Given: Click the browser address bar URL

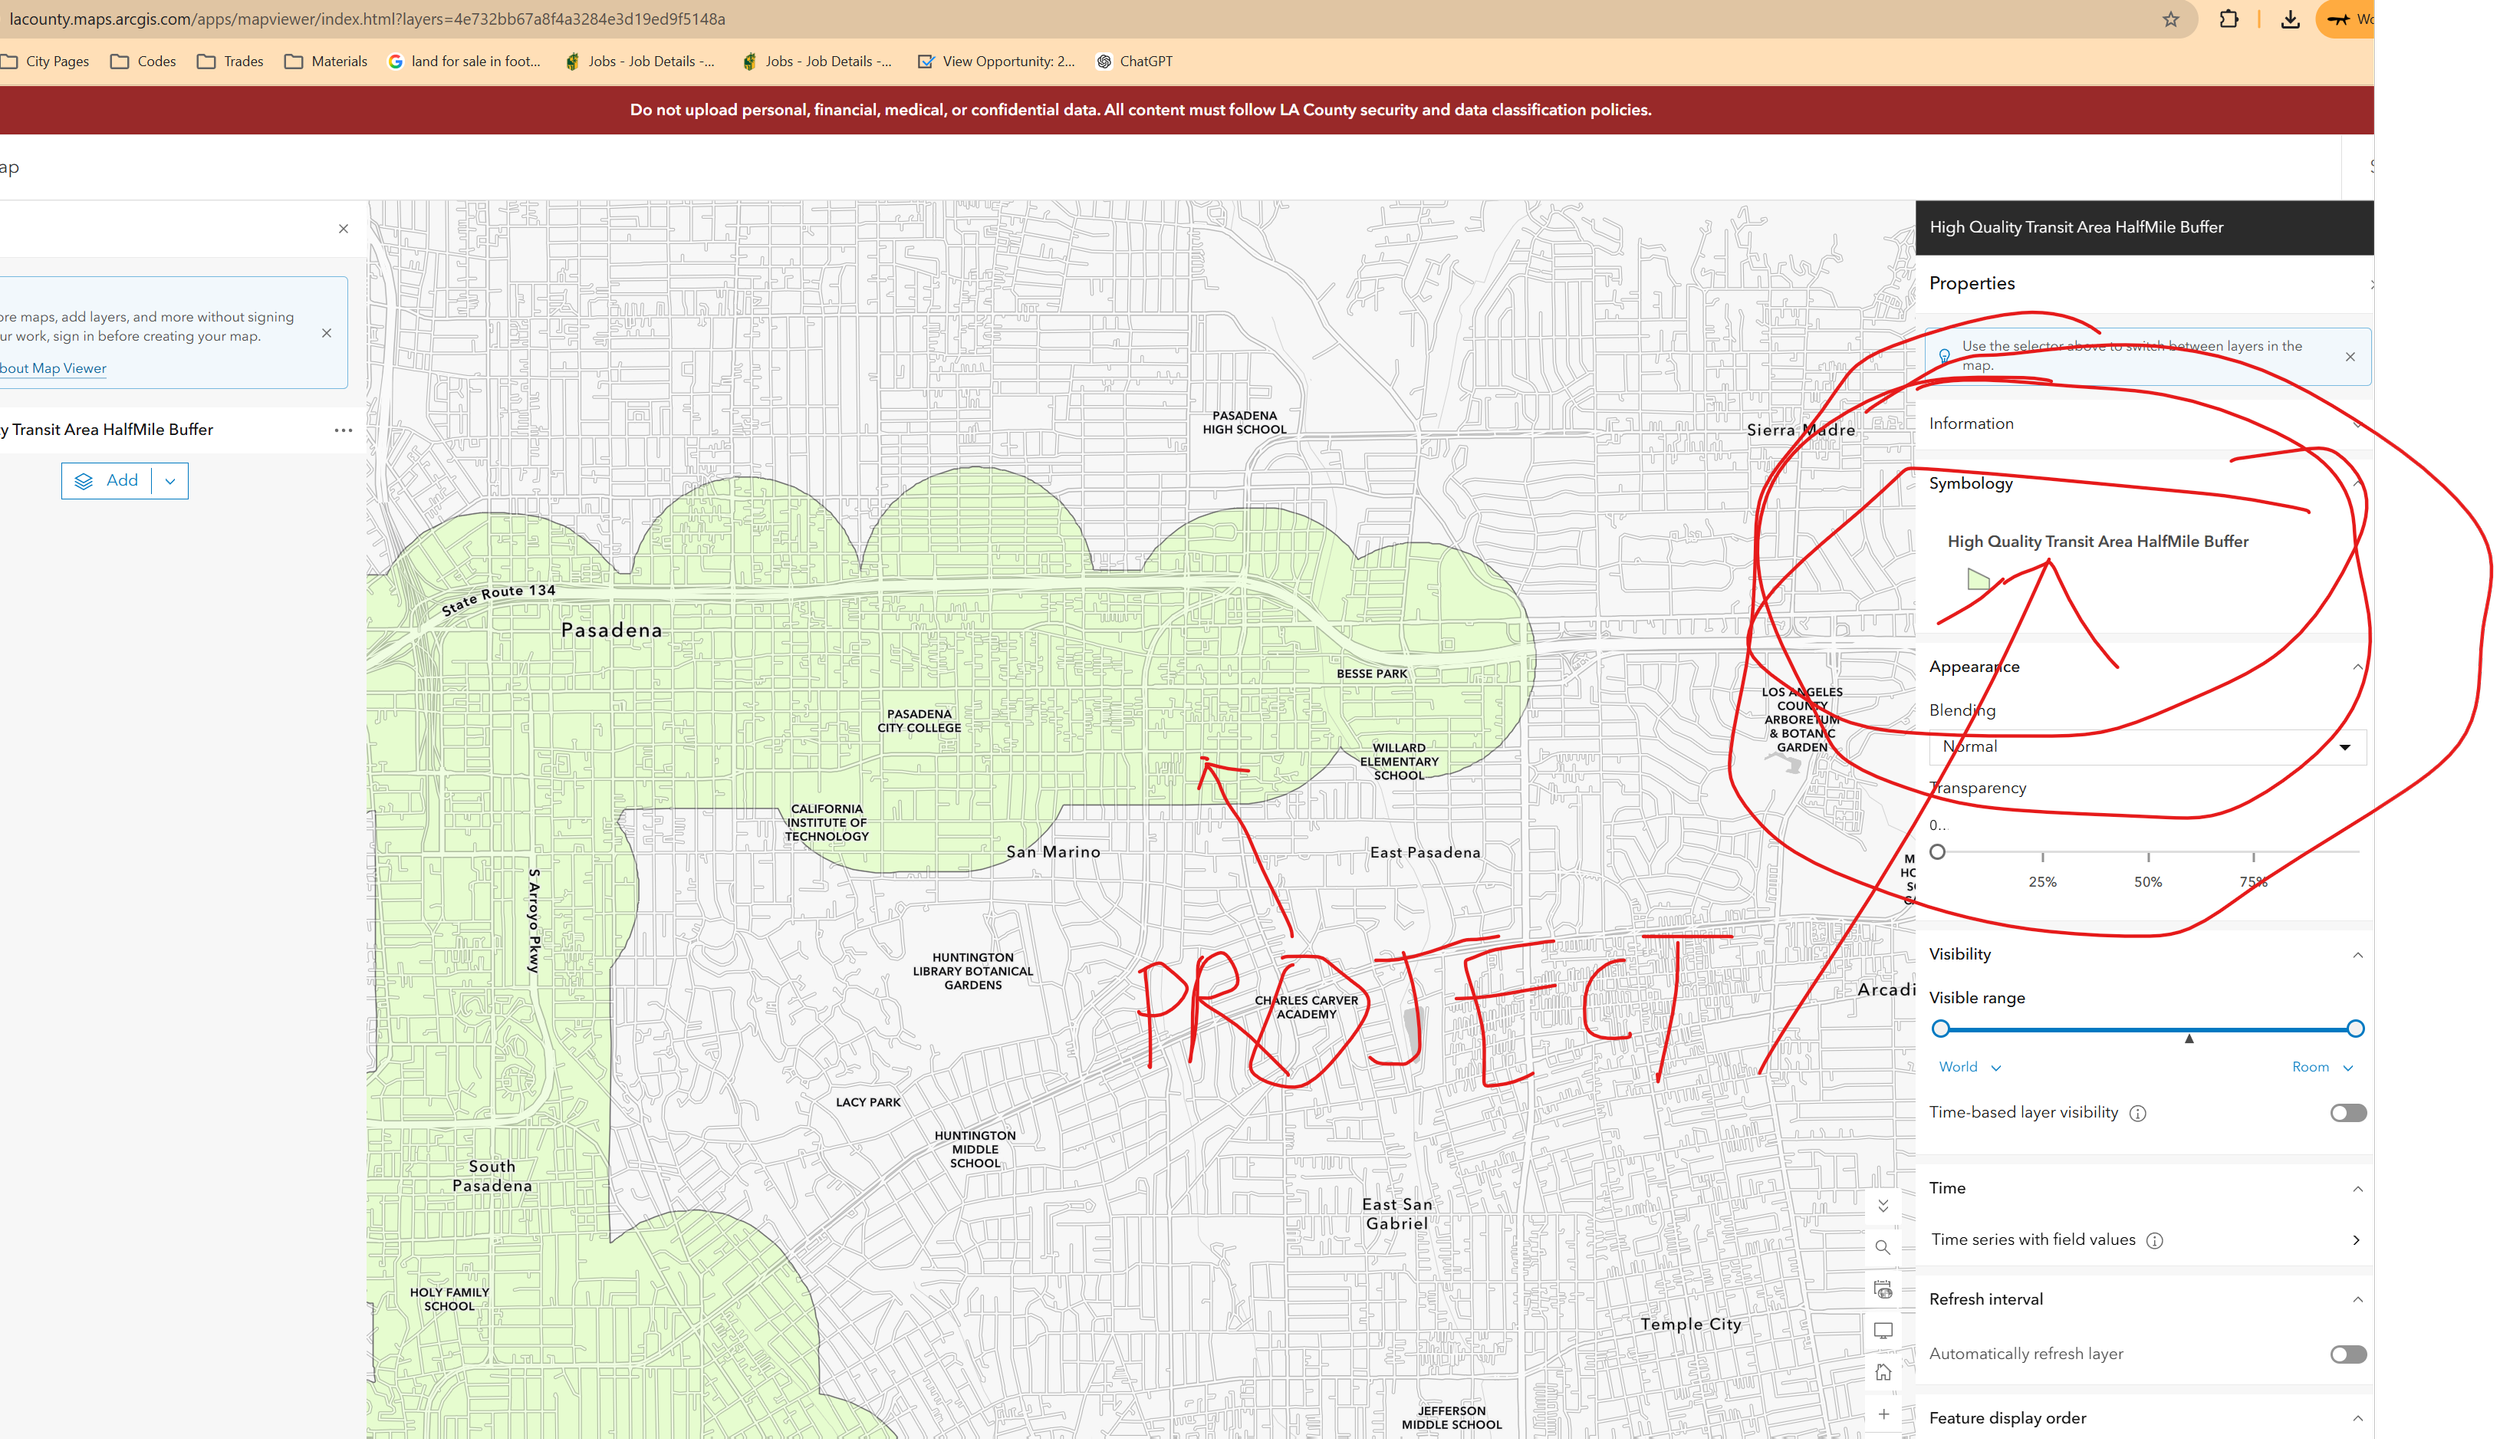Looking at the screenshot, I should pyautogui.click(x=367, y=19).
